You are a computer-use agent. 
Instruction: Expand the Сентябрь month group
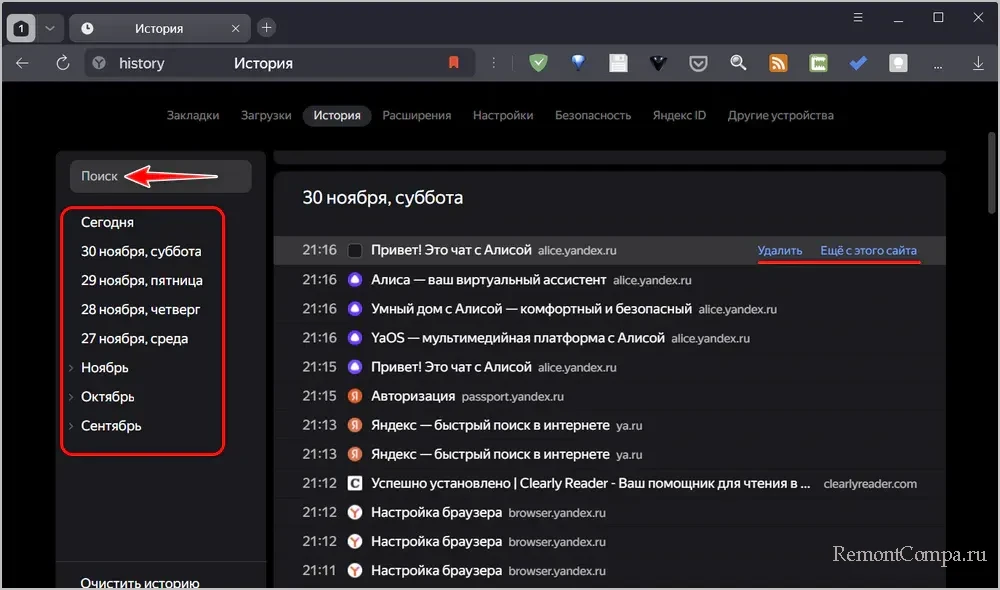click(71, 426)
